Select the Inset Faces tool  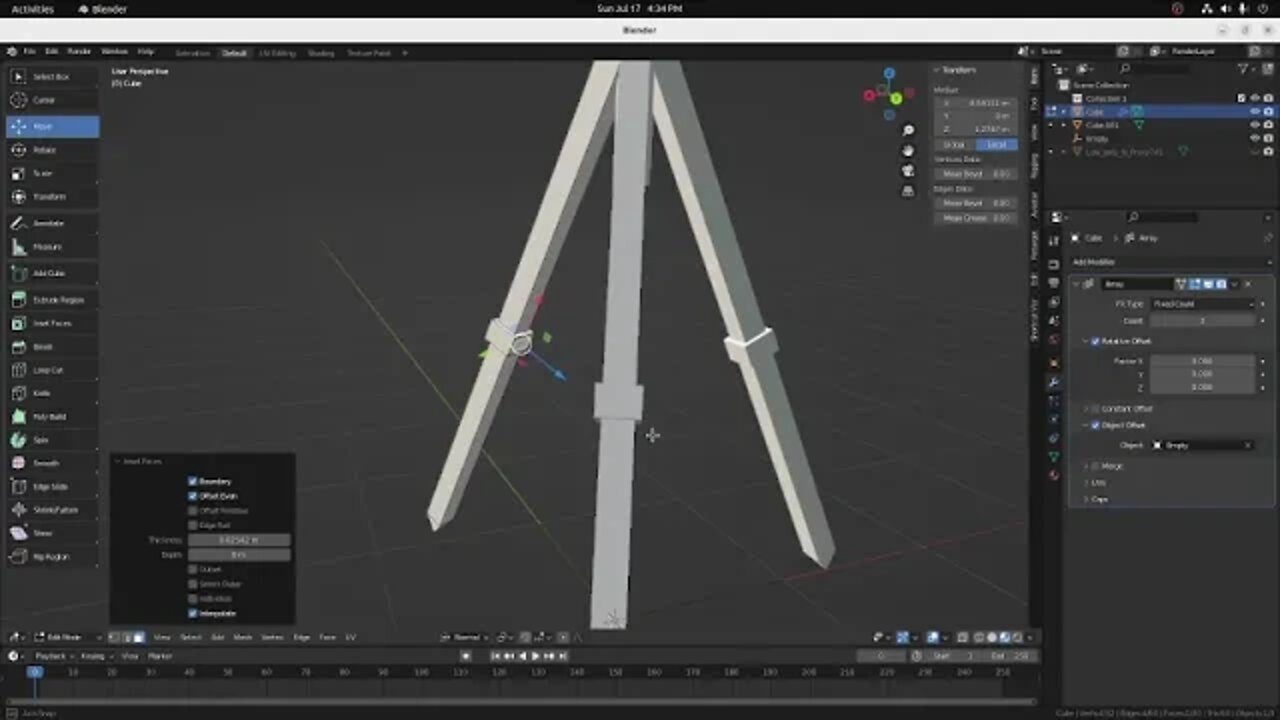tap(52, 323)
